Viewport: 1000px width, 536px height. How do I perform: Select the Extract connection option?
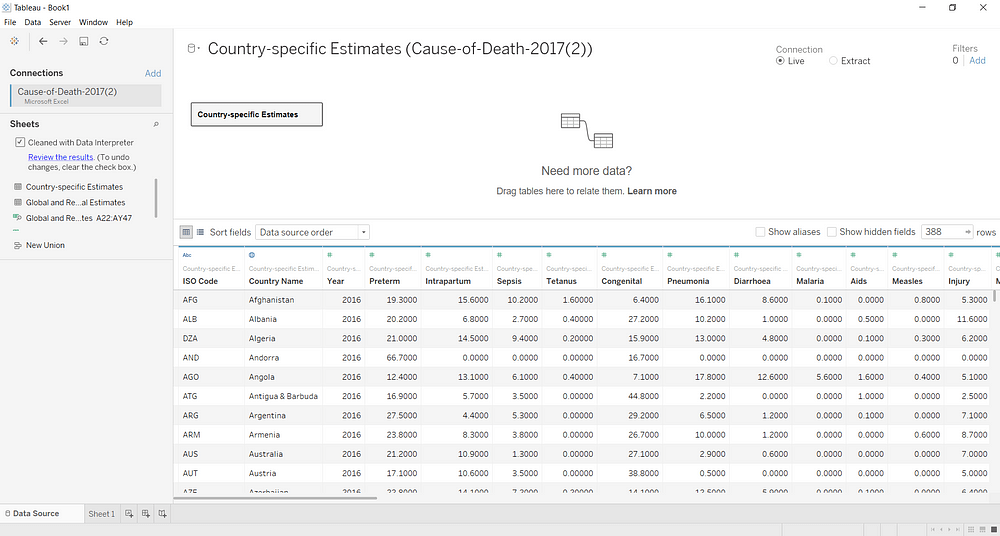coord(834,61)
